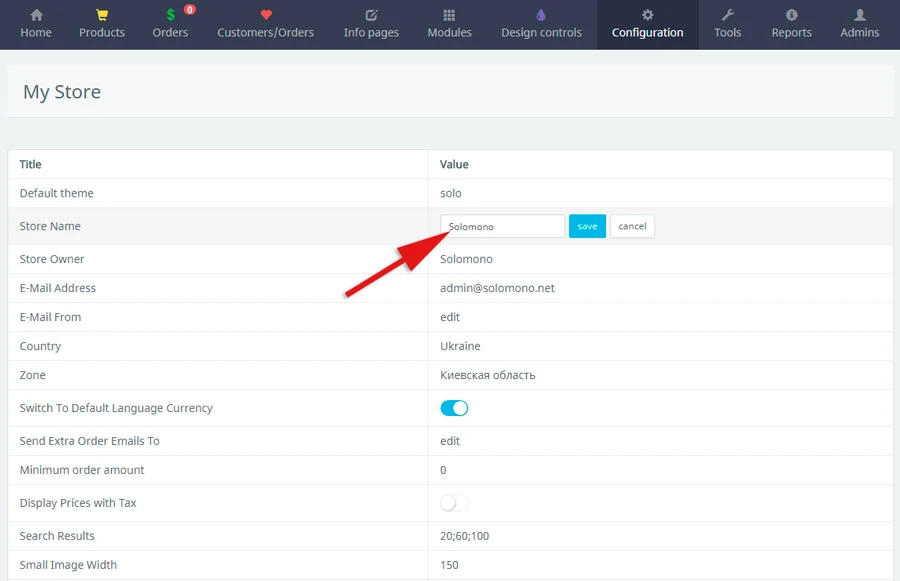This screenshot has width=900, height=581.
Task: Open Reports via the info icon
Action: pyautogui.click(x=791, y=15)
